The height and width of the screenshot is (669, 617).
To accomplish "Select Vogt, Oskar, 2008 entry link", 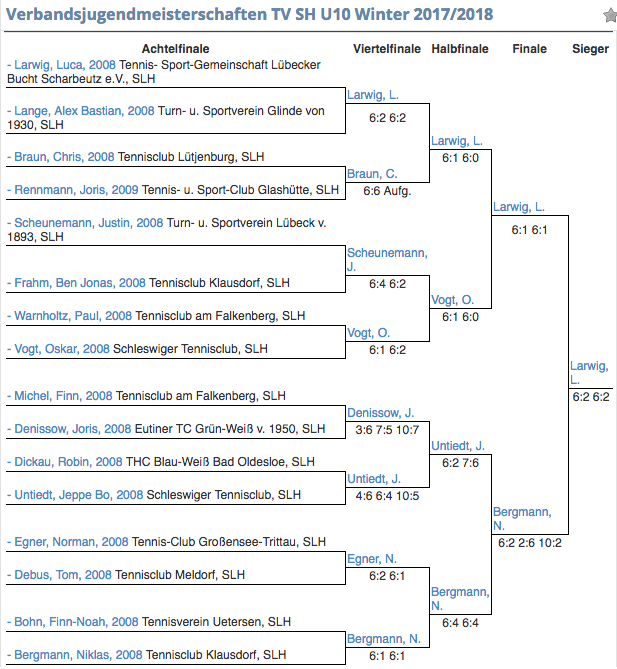I will coord(62,349).
